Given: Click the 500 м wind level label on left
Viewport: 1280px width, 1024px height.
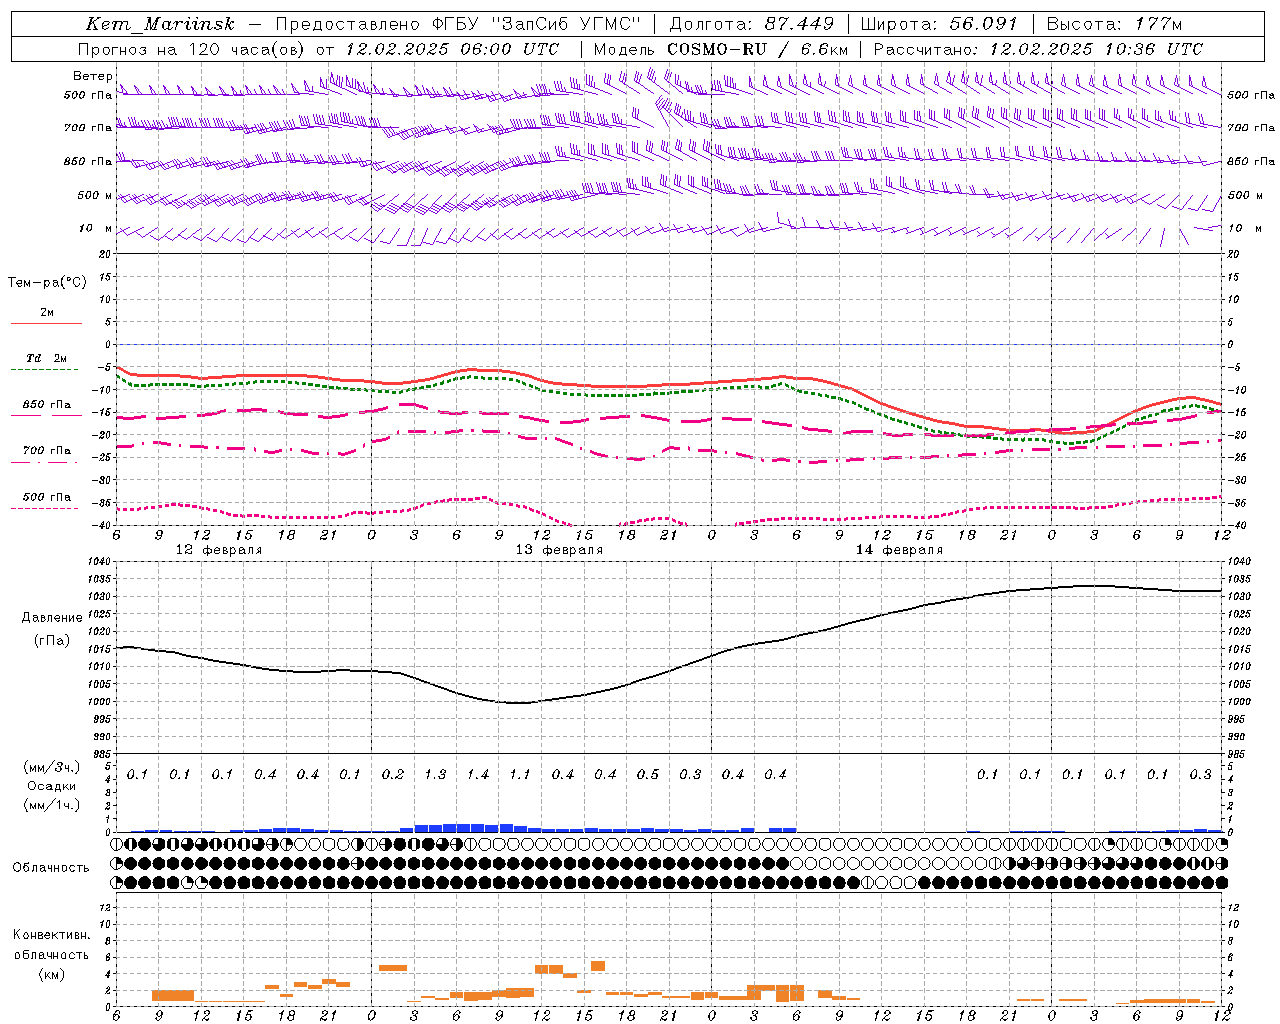Looking at the screenshot, I should [95, 195].
